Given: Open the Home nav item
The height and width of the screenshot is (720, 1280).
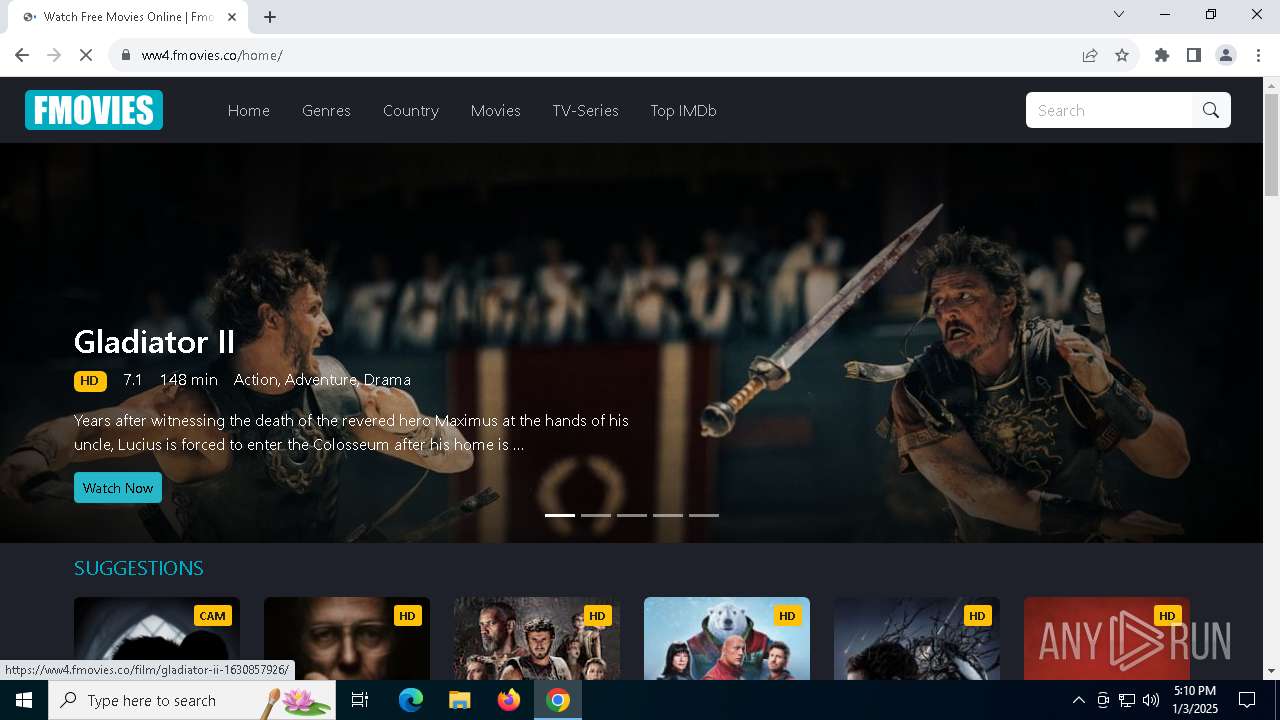Looking at the screenshot, I should click(249, 110).
